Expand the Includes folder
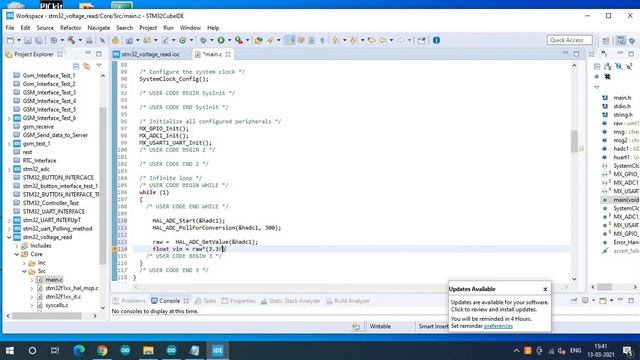The image size is (640, 360). (17, 246)
